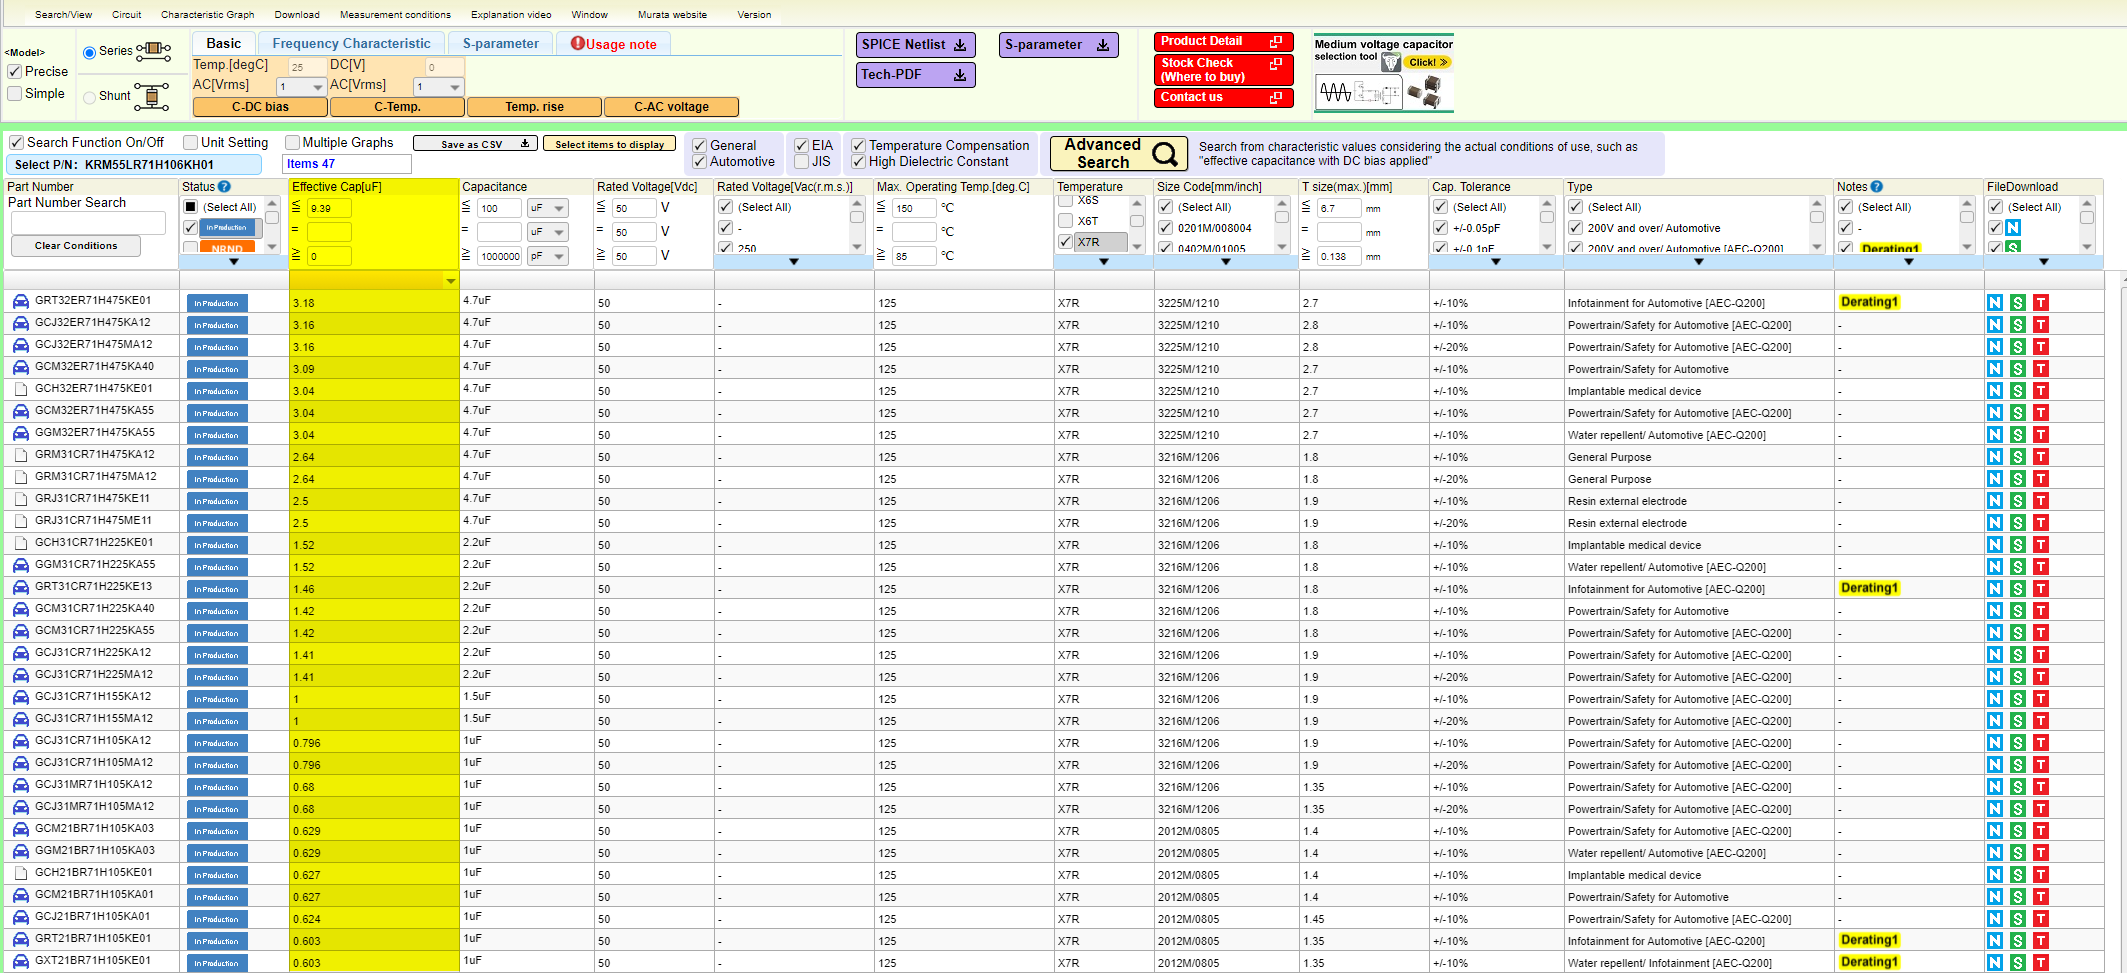Image resolution: width=2127 pixels, height=973 pixels.
Task: Click the N icon for GCJ31CR71H105KA12
Action: coord(1994,742)
